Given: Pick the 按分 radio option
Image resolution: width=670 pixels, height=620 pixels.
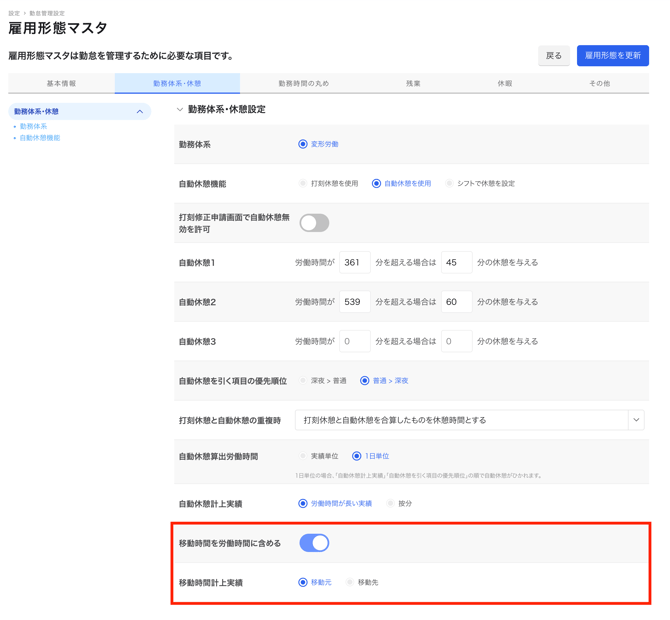Looking at the screenshot, I should tap(391, 504).
